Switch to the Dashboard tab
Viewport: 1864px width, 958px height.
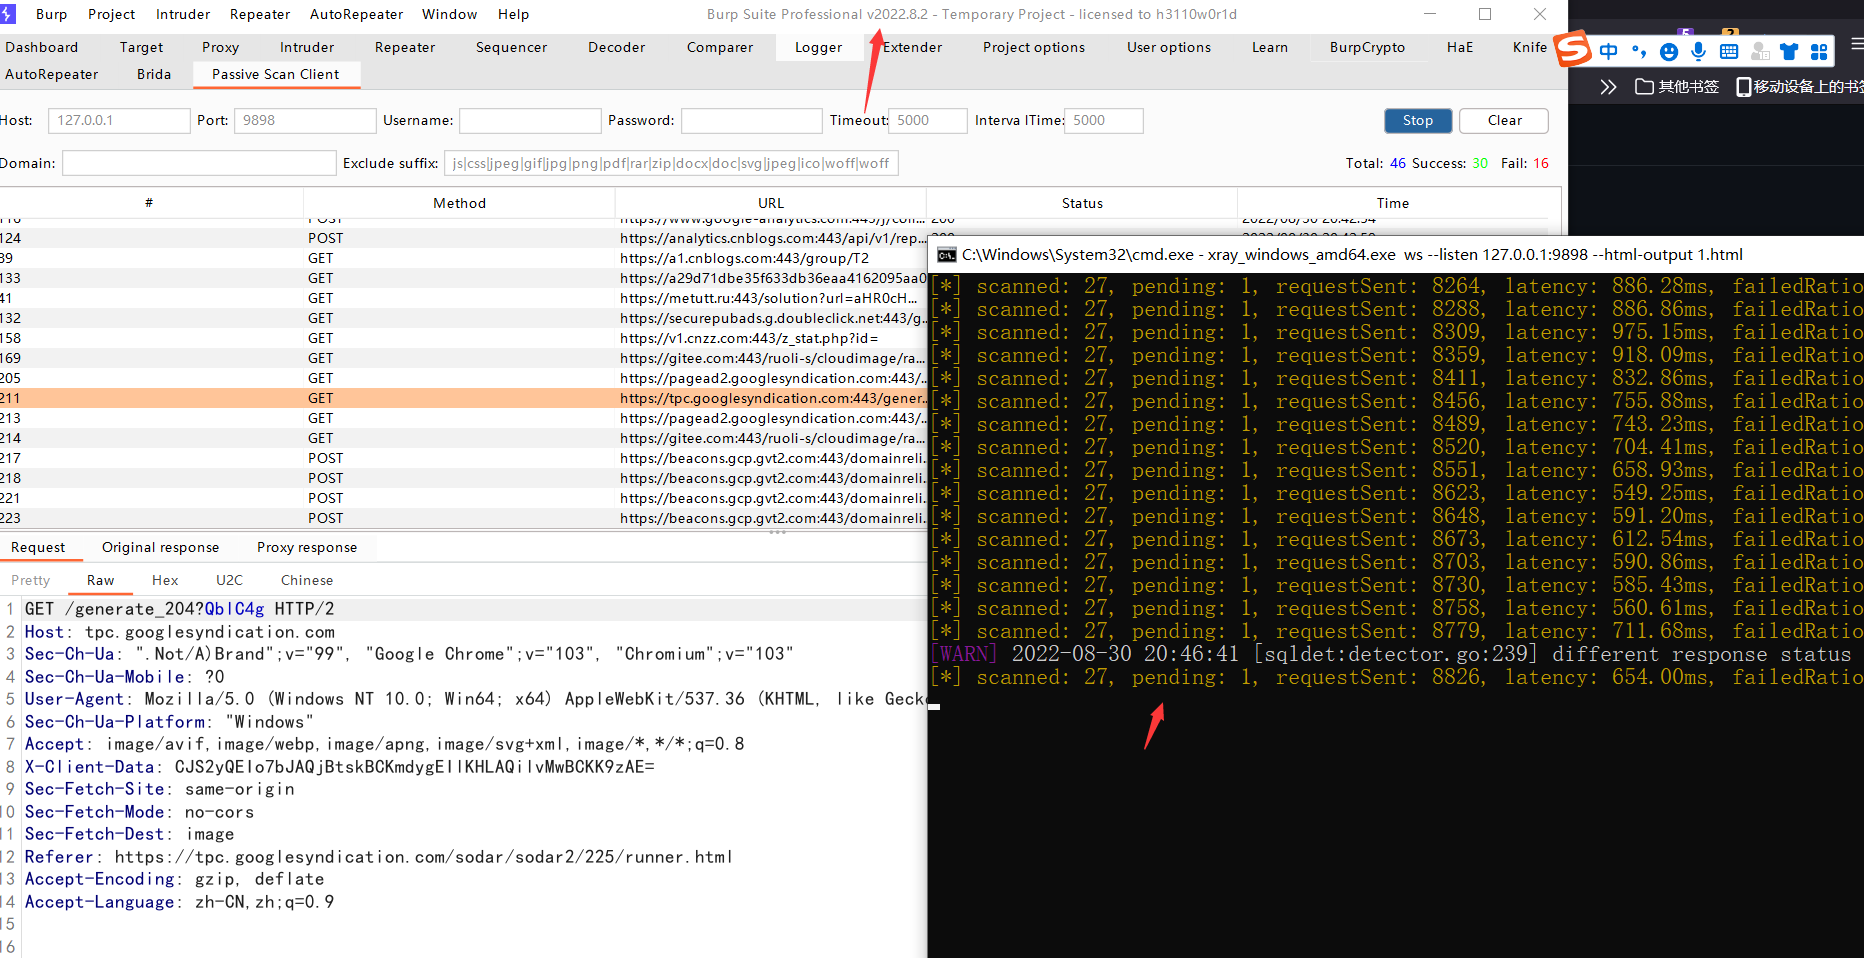click(x=41, y=47)
